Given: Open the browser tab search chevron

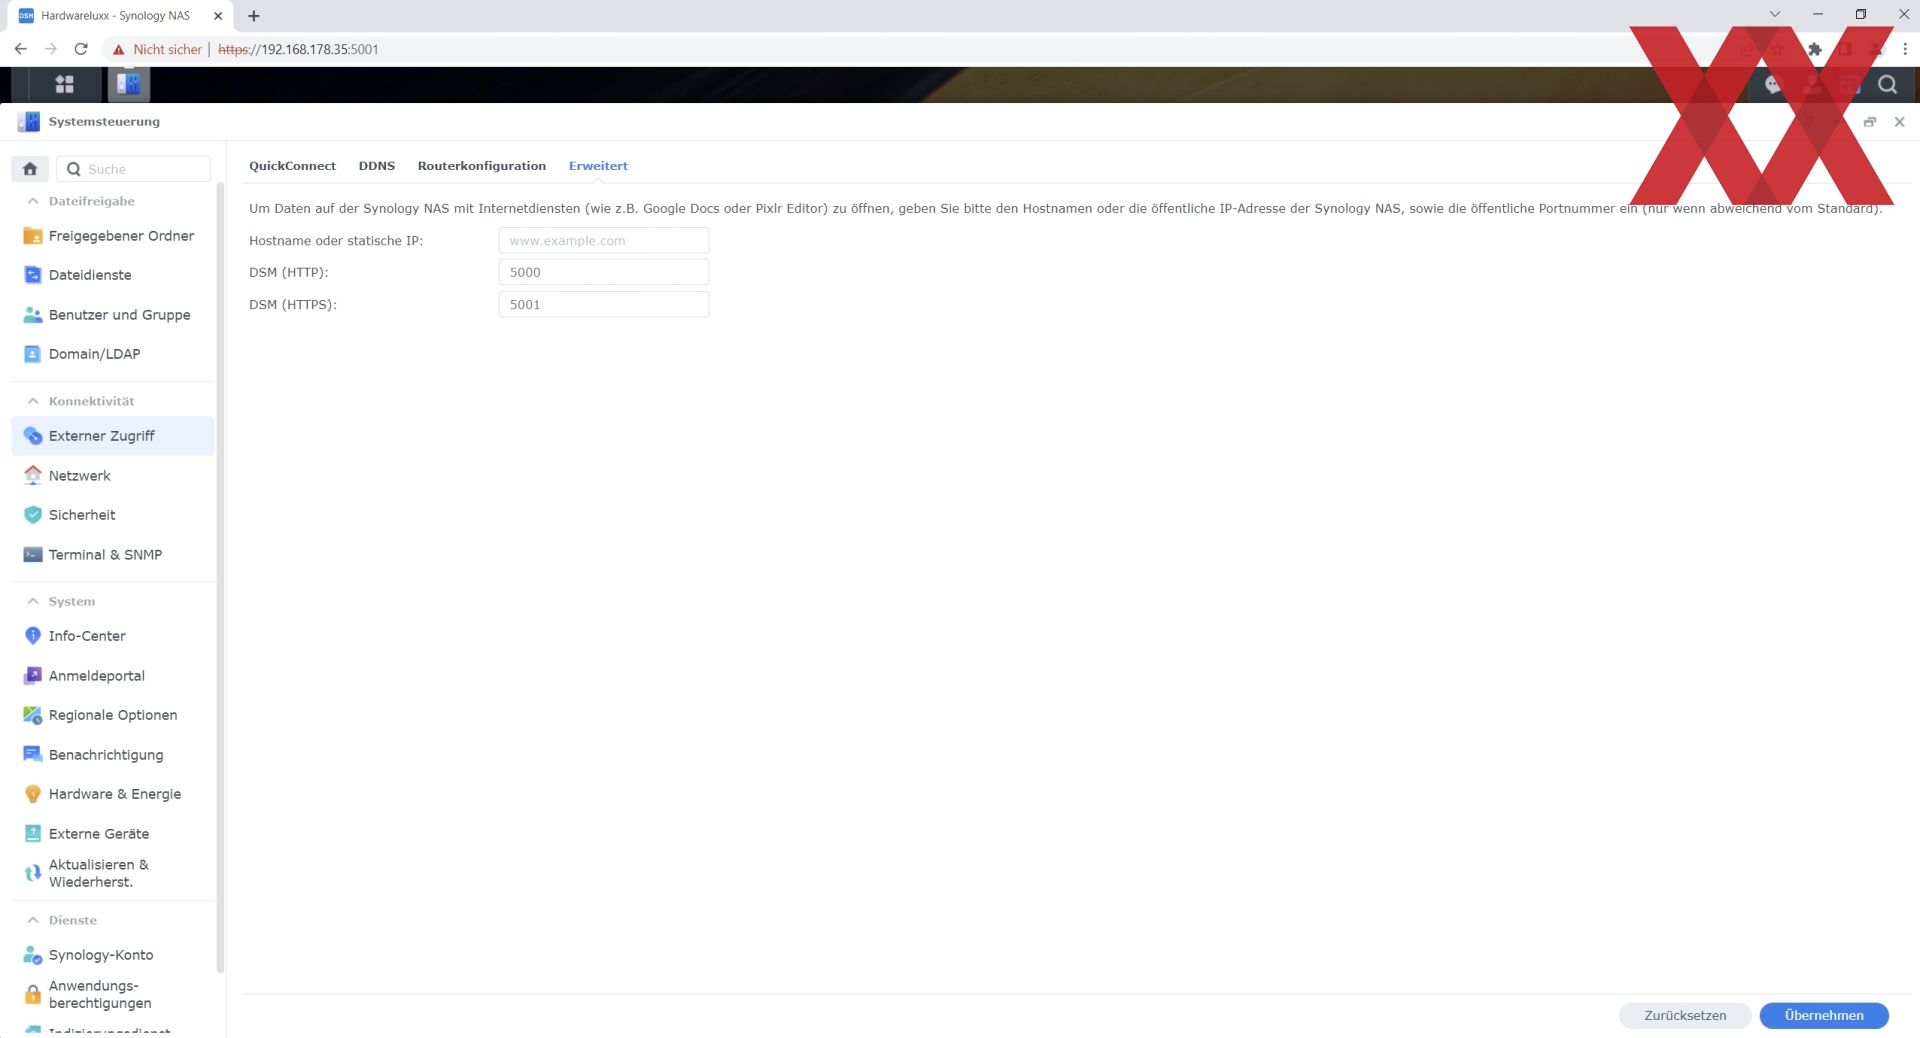Looking at the screenshot, I should tap(1775, 14).
